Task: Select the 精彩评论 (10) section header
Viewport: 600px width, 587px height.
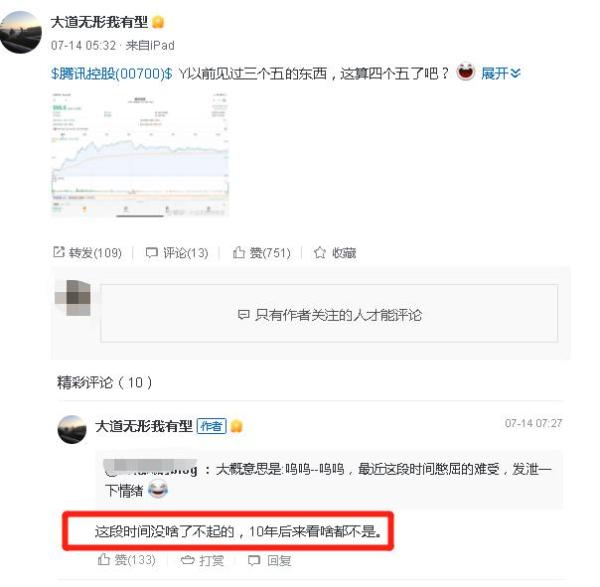Action: [x=104, y=382]
